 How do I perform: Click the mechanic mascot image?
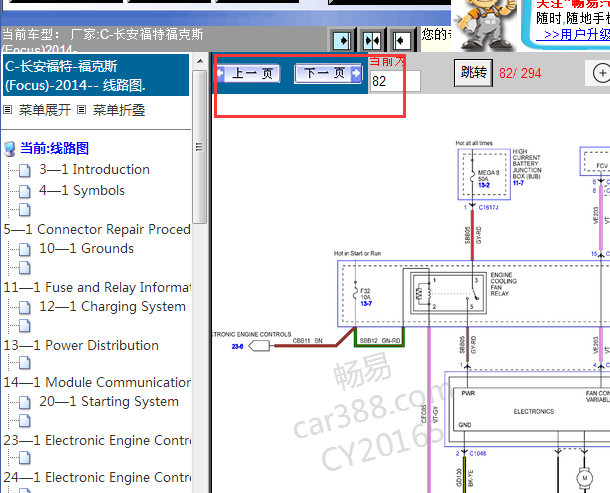click(484, 24)
